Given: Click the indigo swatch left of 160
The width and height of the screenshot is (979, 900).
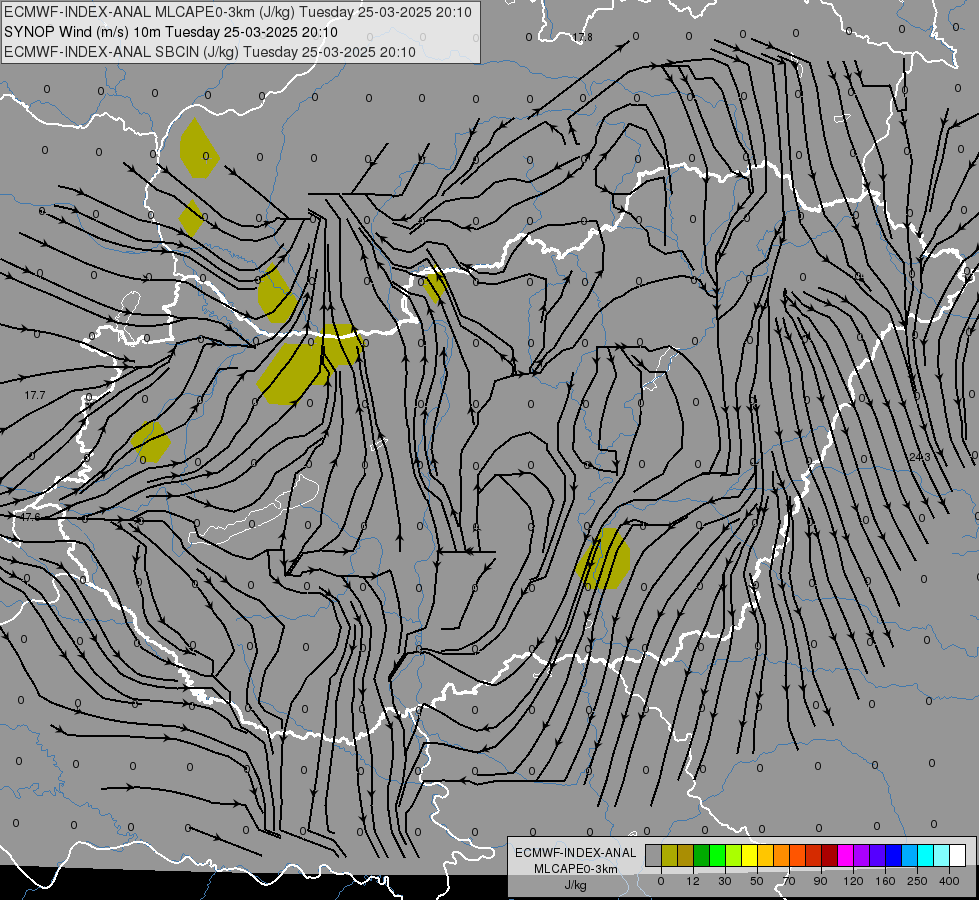Looking at the screenshot, I should (x=877, y=855).
